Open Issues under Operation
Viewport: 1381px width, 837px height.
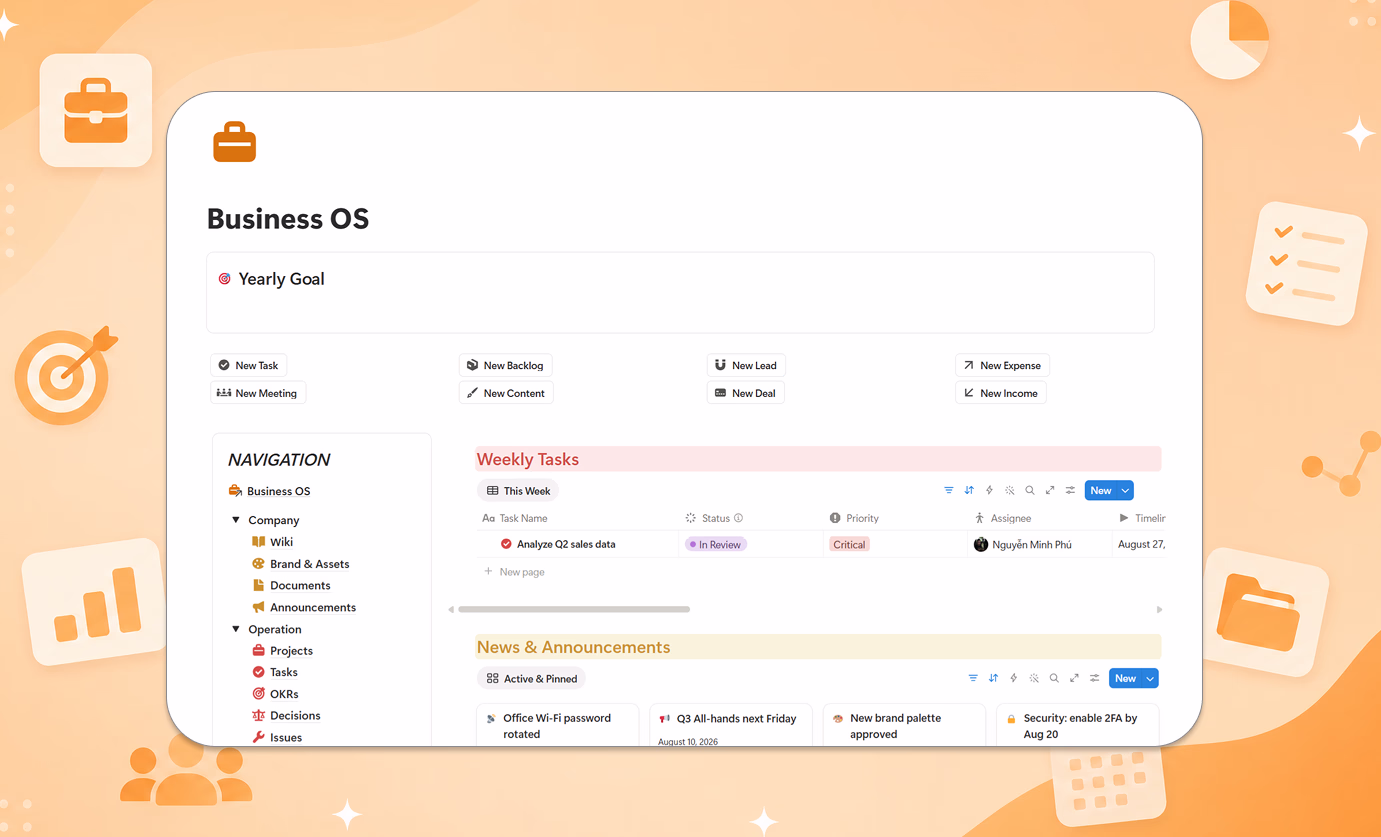(x=277, y=738)
